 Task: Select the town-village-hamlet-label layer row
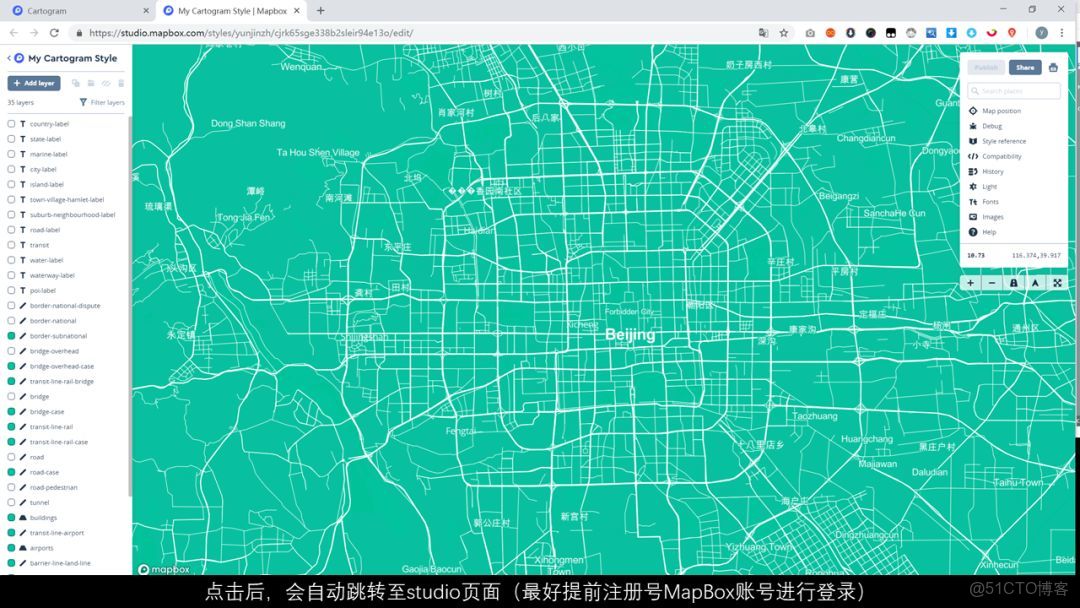coord(66,200)
